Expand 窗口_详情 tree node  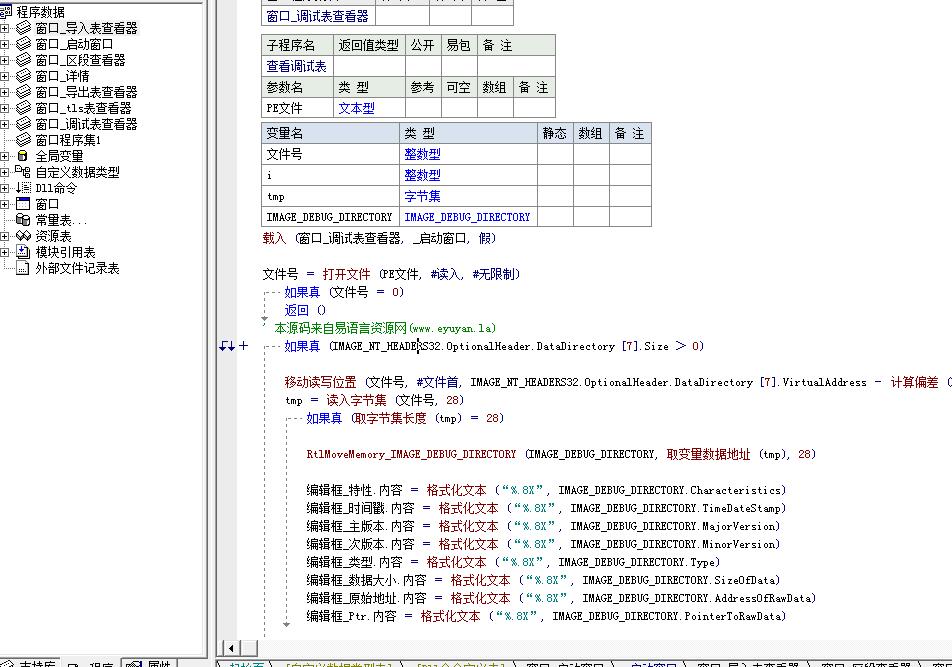4,76
